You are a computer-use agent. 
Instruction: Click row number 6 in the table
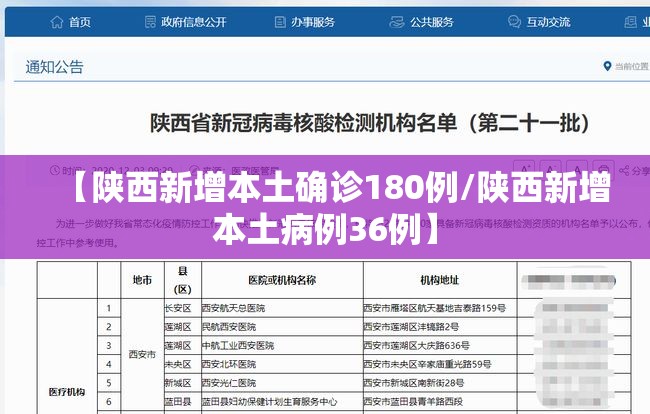[109, 402]
